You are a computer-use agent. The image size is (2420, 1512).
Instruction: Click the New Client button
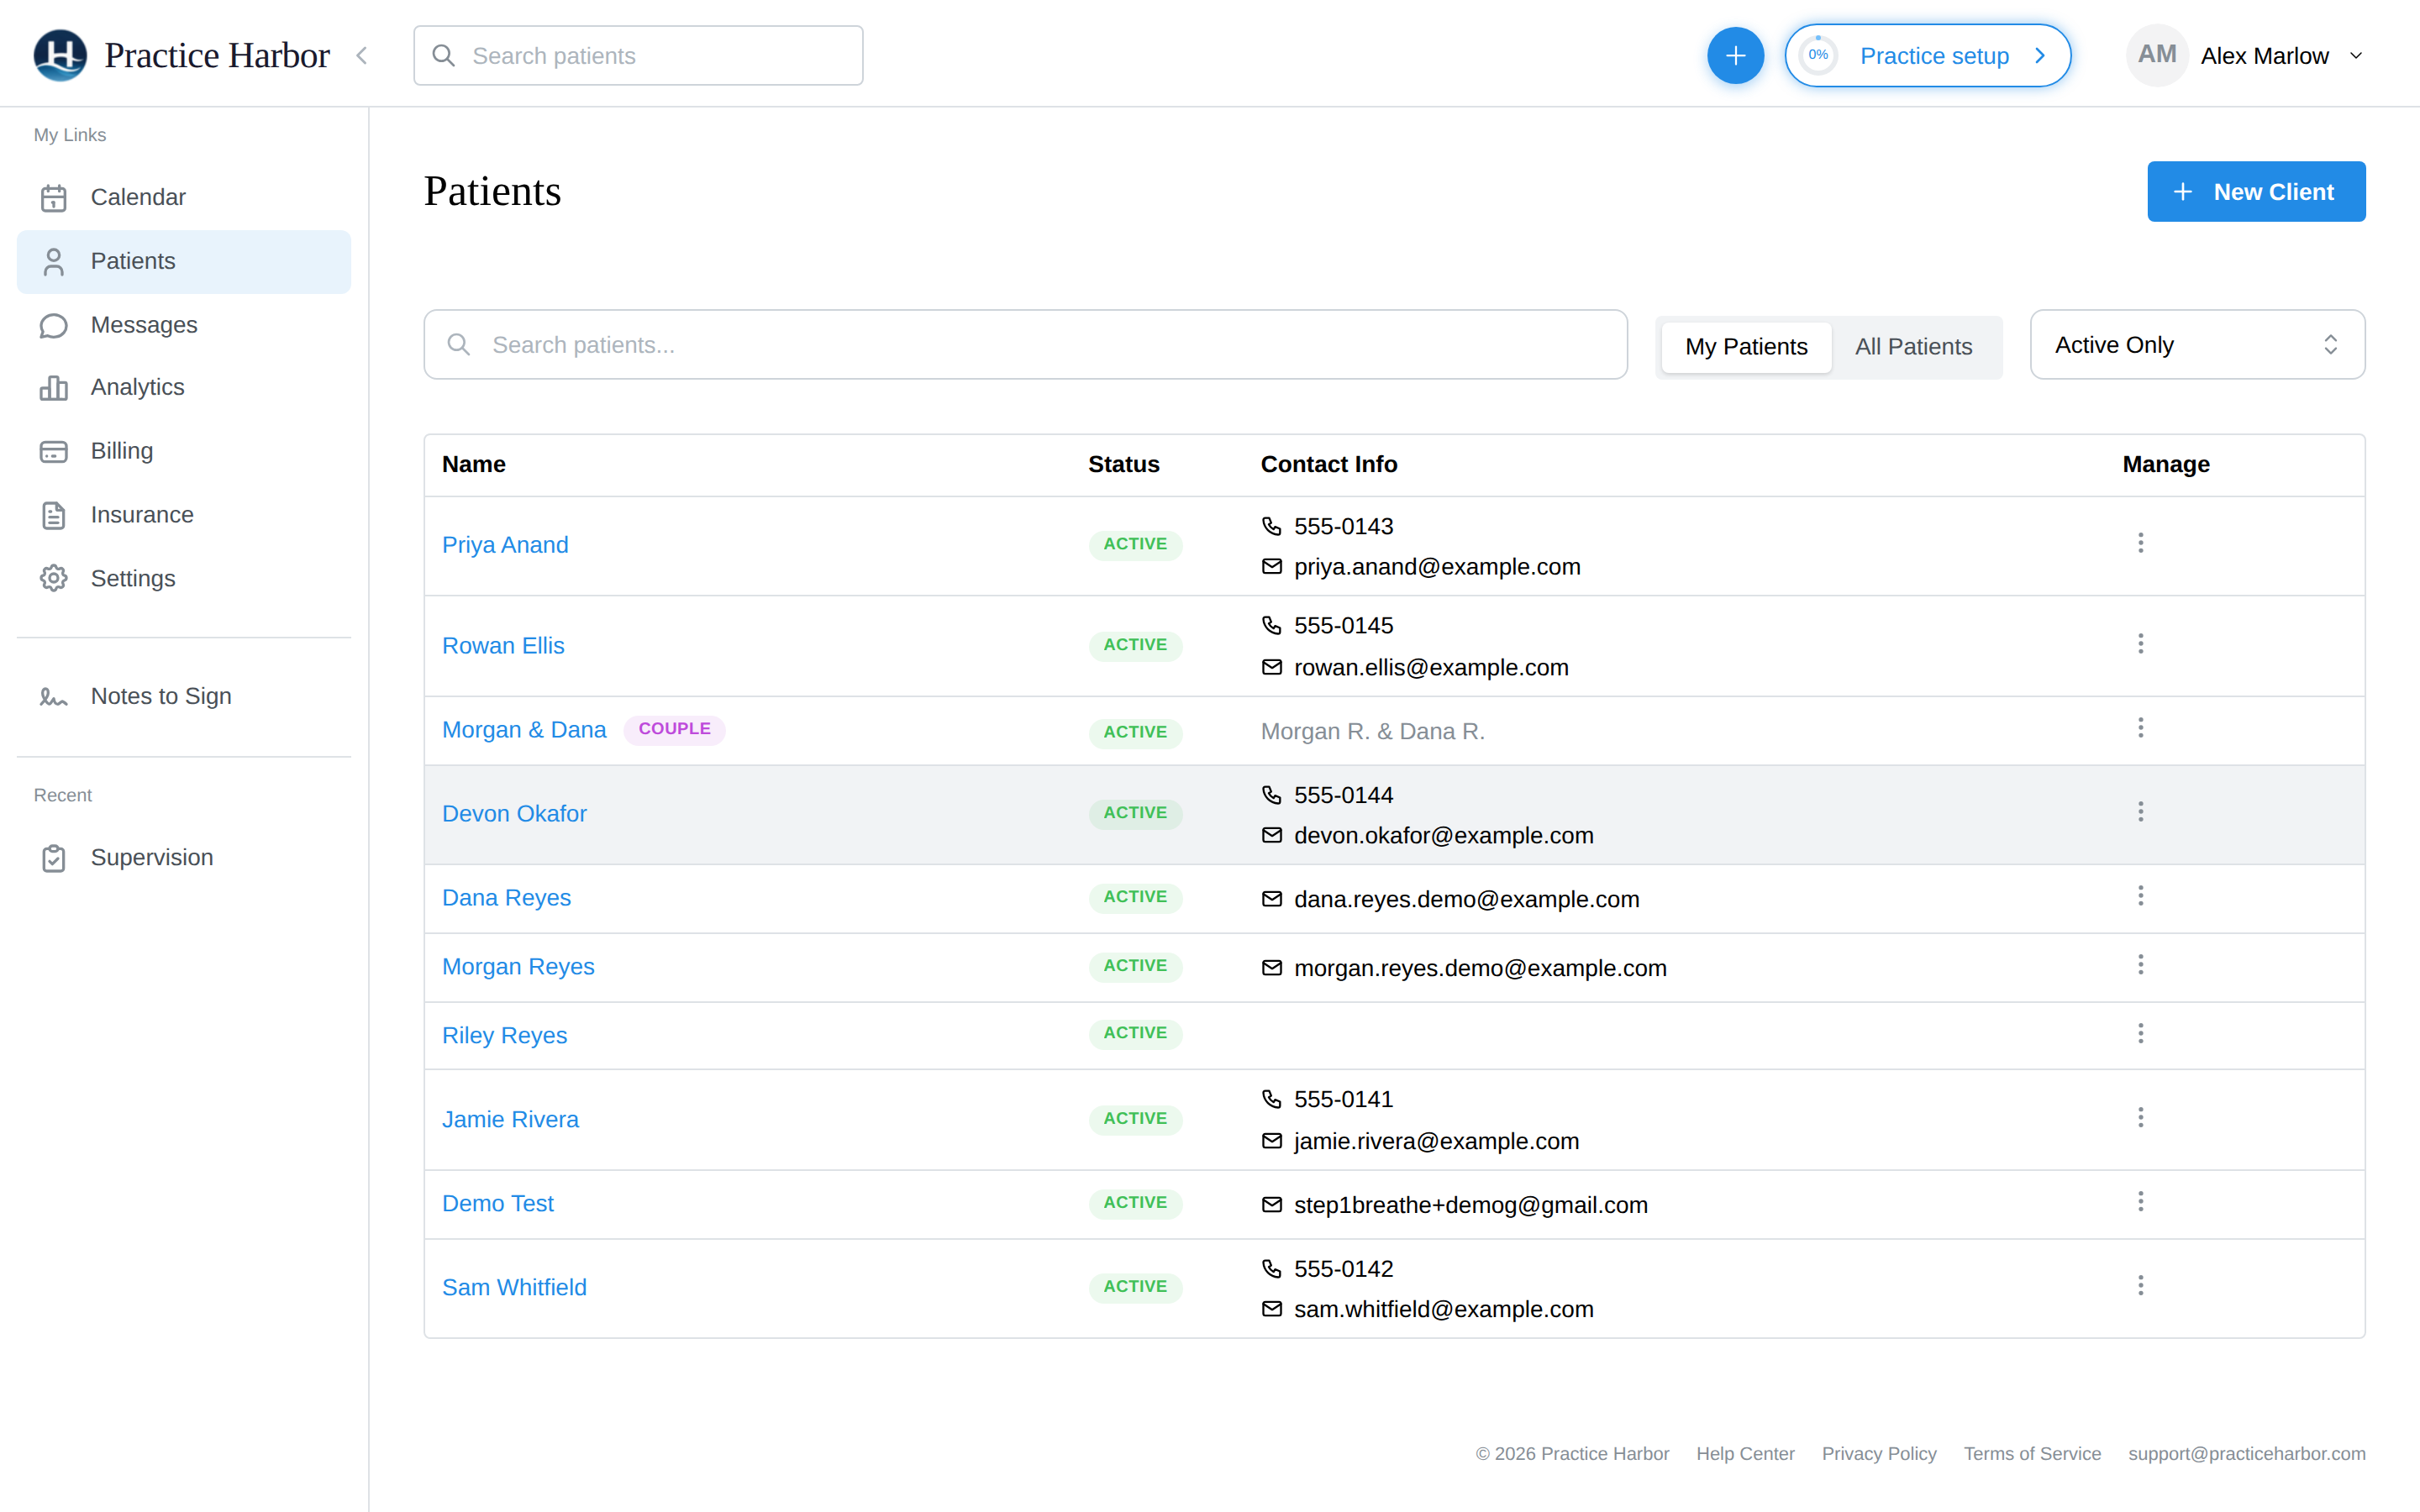click(2256, 192)
